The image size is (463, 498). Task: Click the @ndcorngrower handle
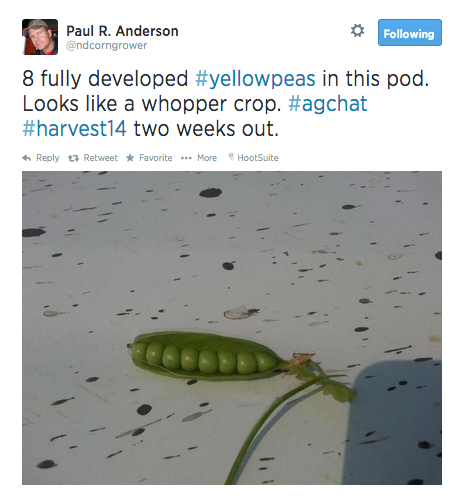106,45
